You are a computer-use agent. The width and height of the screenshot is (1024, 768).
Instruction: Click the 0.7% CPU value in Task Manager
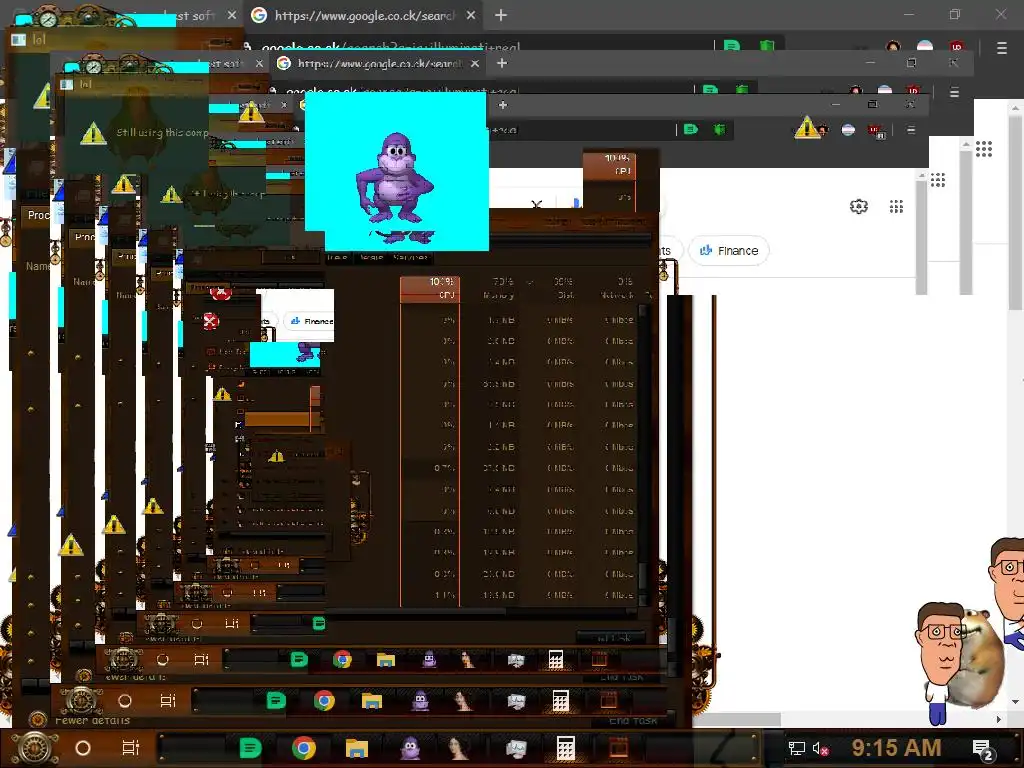[x=444, y=468]
